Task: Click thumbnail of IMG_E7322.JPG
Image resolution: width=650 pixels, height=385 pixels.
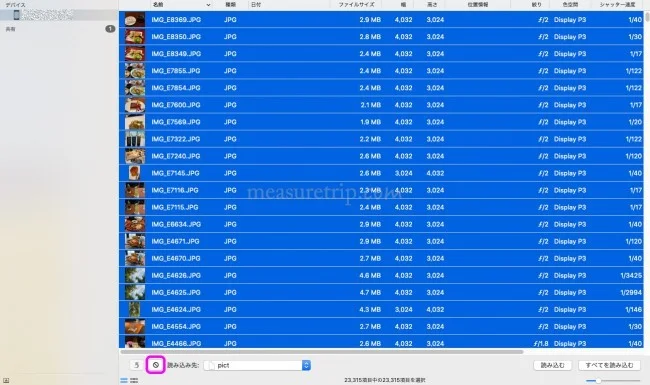Action: pos(135,139)
